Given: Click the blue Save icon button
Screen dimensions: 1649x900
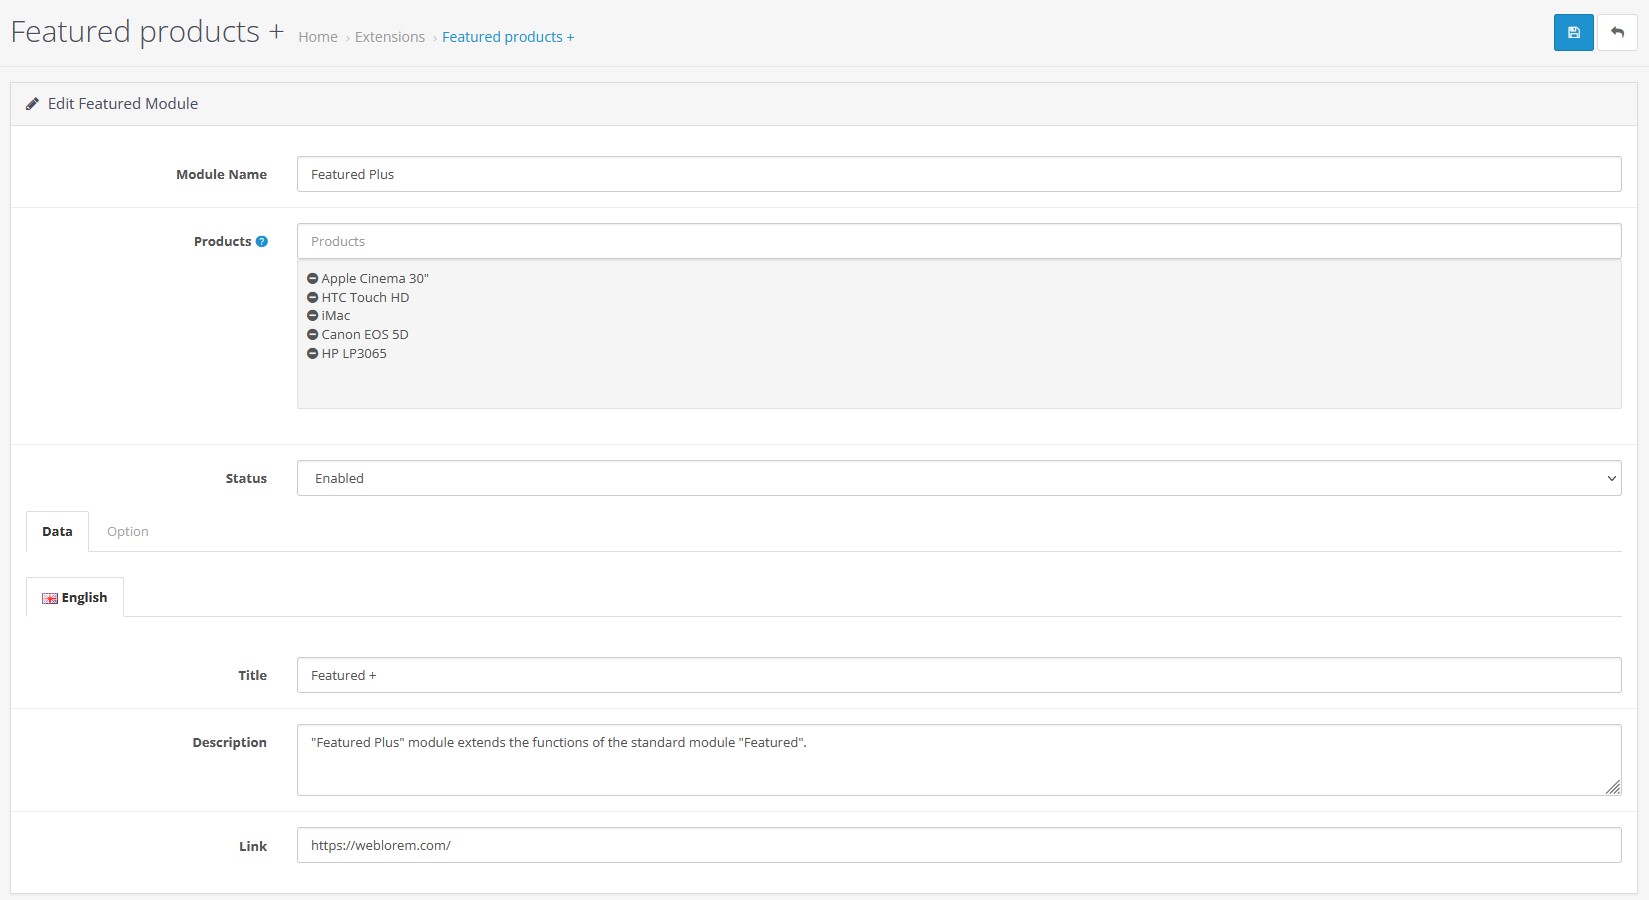Looking at the screenshot, I should (1573, 33).
